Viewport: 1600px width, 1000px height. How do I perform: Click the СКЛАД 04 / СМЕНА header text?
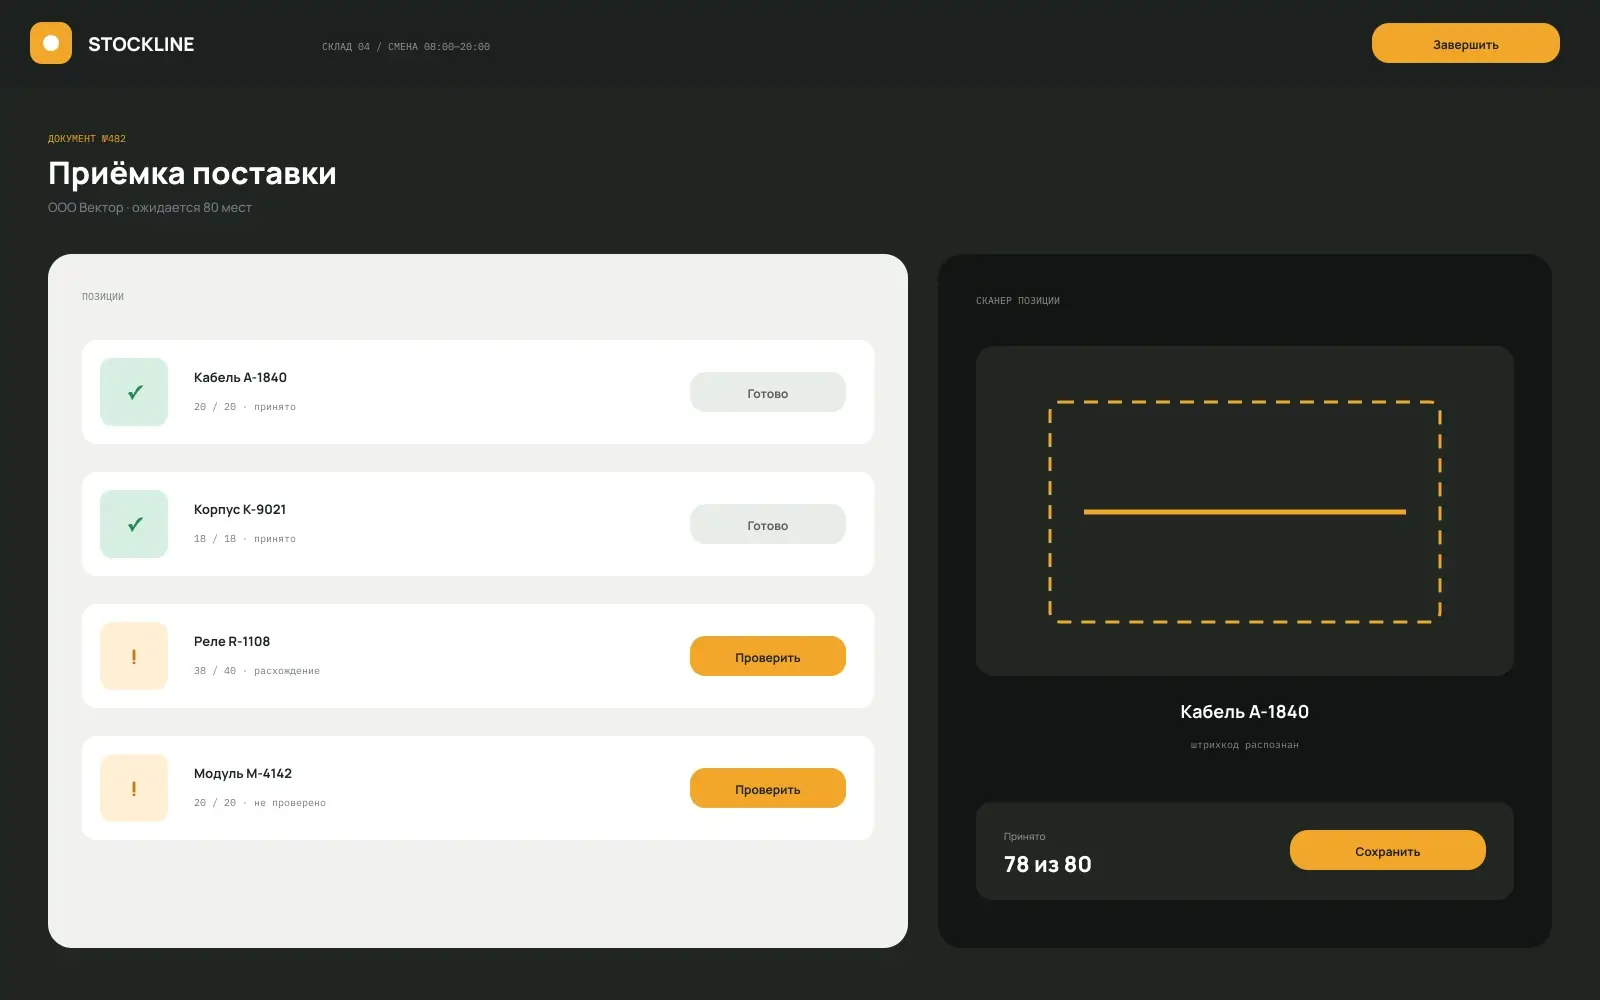click(x=406, y=47)
